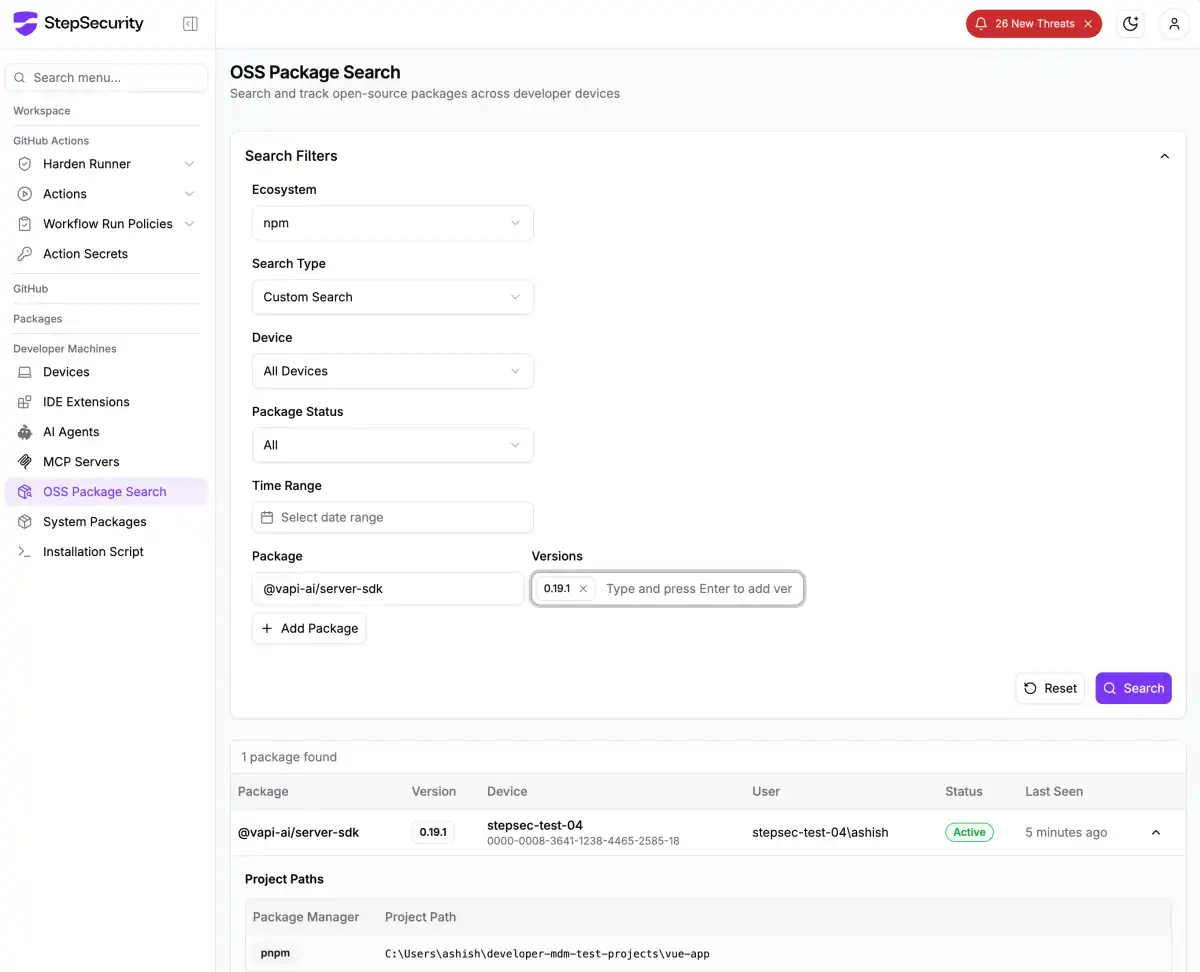
Task: Click the MCP Servers icon
Action: pos(25,462)
